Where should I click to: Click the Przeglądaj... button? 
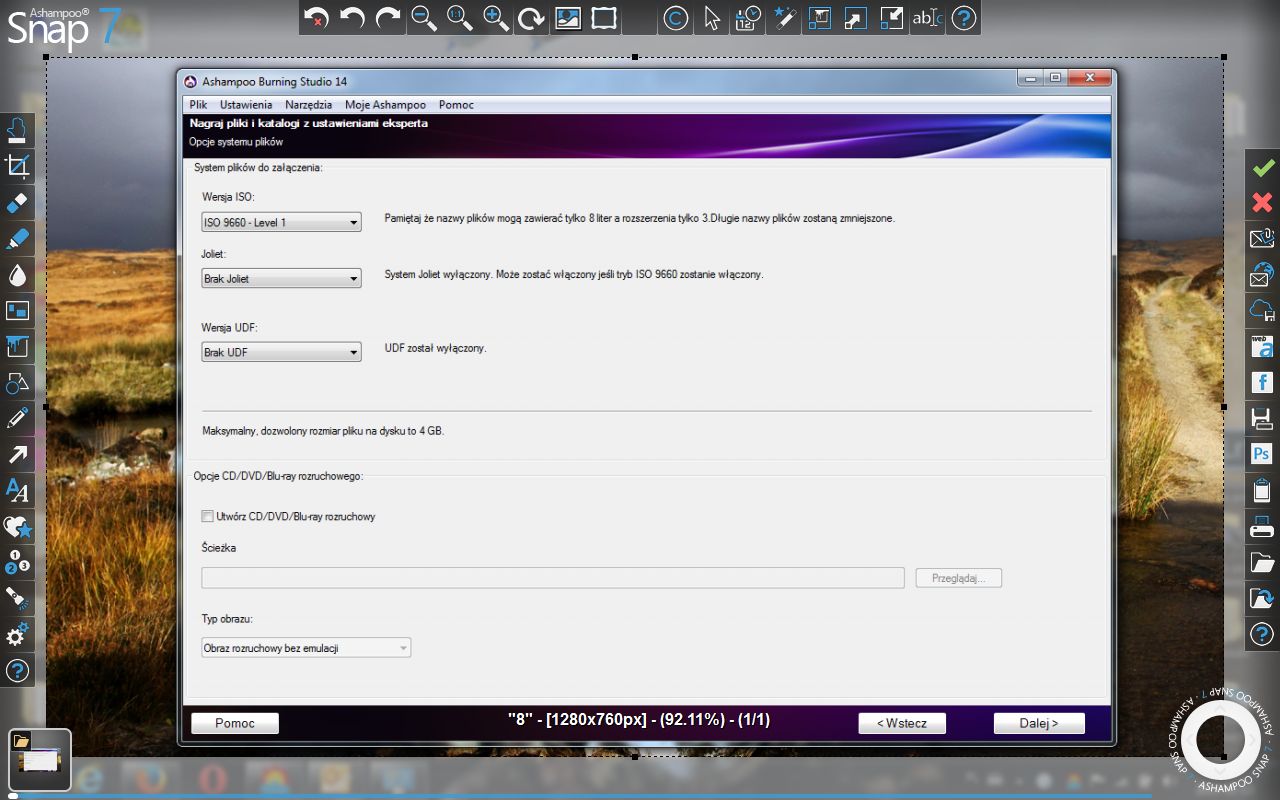pyautogui.click(x=959, y=578)
